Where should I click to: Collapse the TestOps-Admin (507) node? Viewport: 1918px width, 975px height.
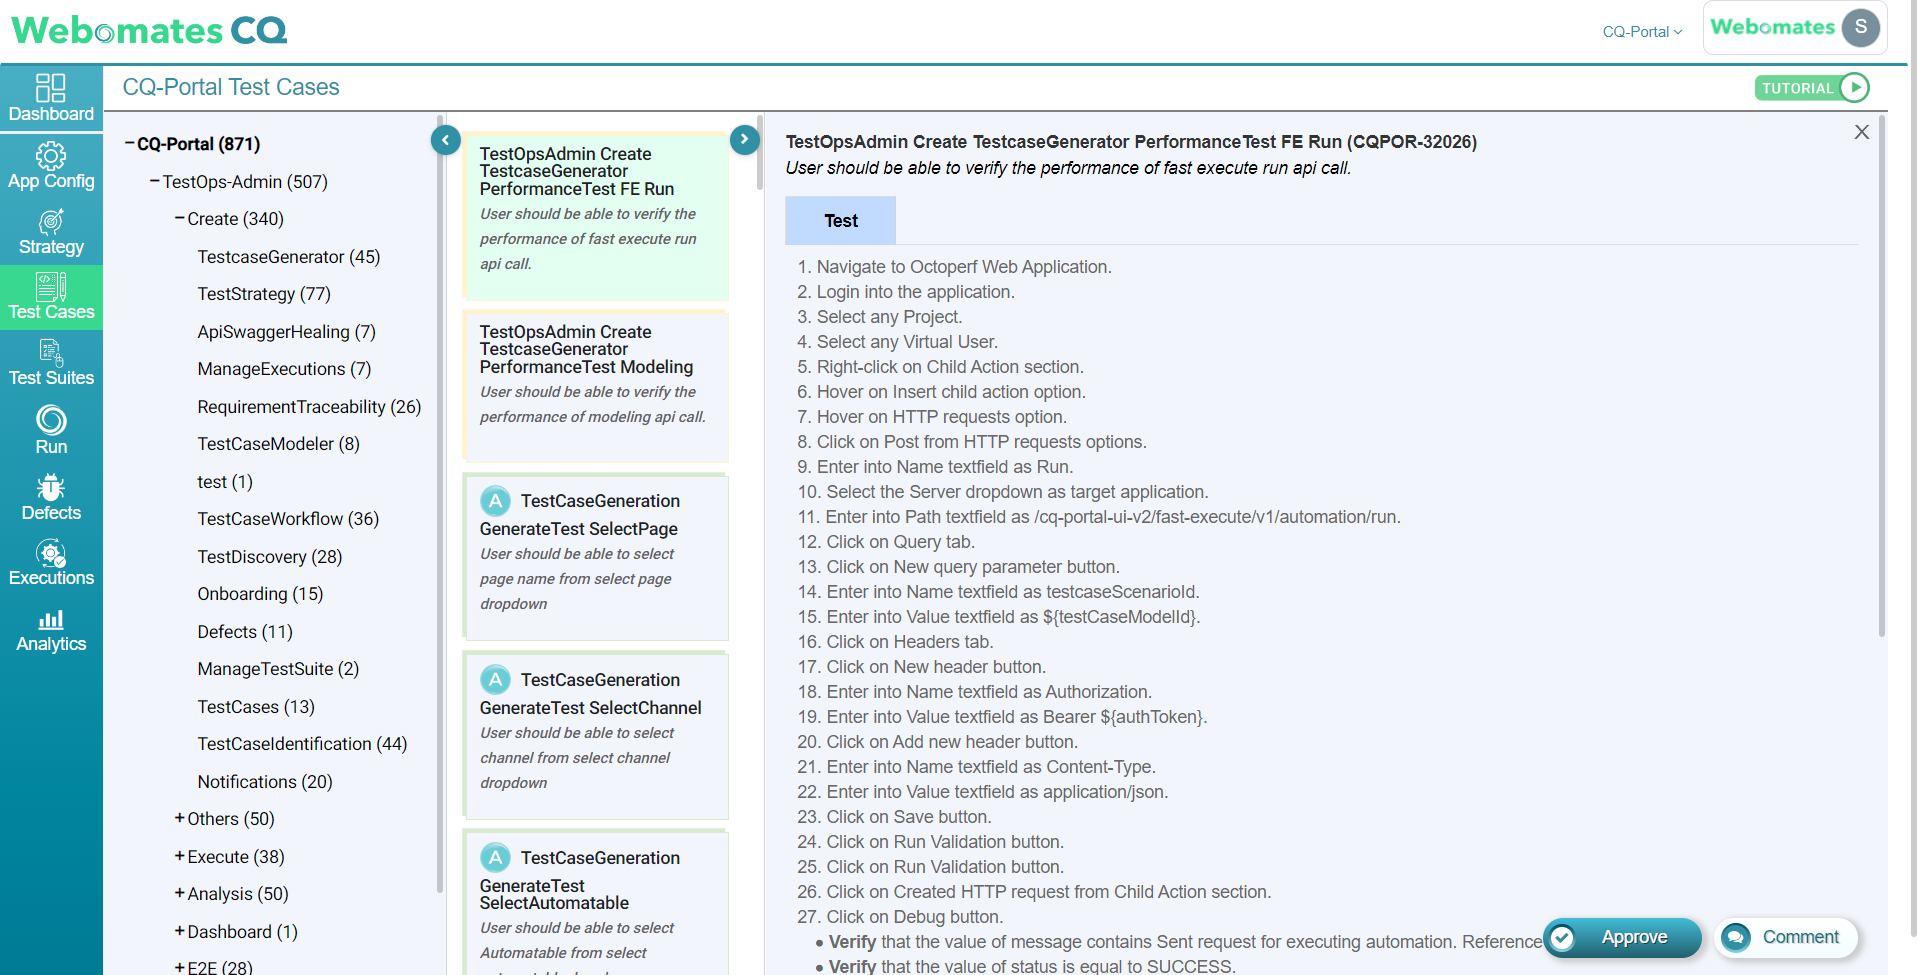[155, 181]
